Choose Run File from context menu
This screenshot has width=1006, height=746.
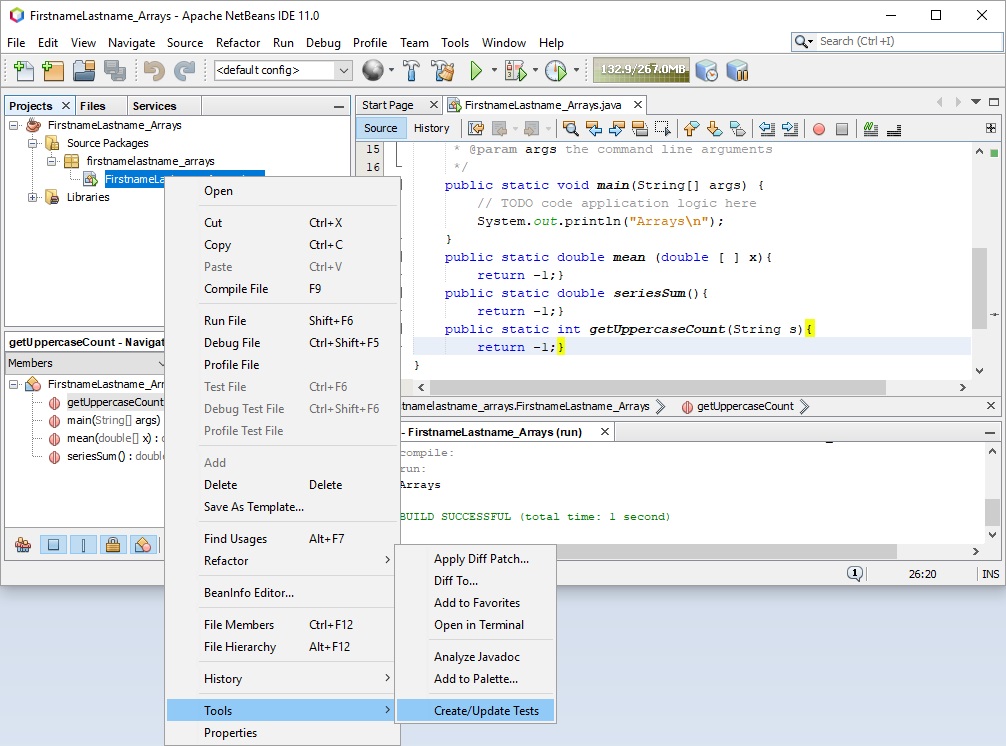282,321
